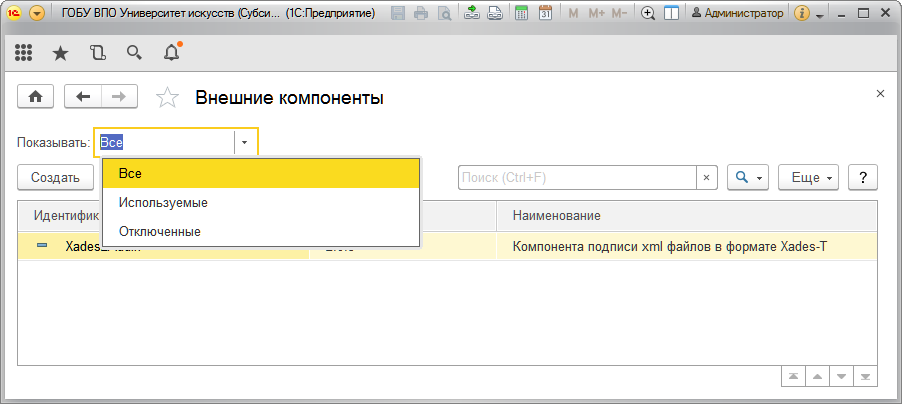902x404 pixels.
Task: Open the Calendar icon
Action: coord(545,13)
